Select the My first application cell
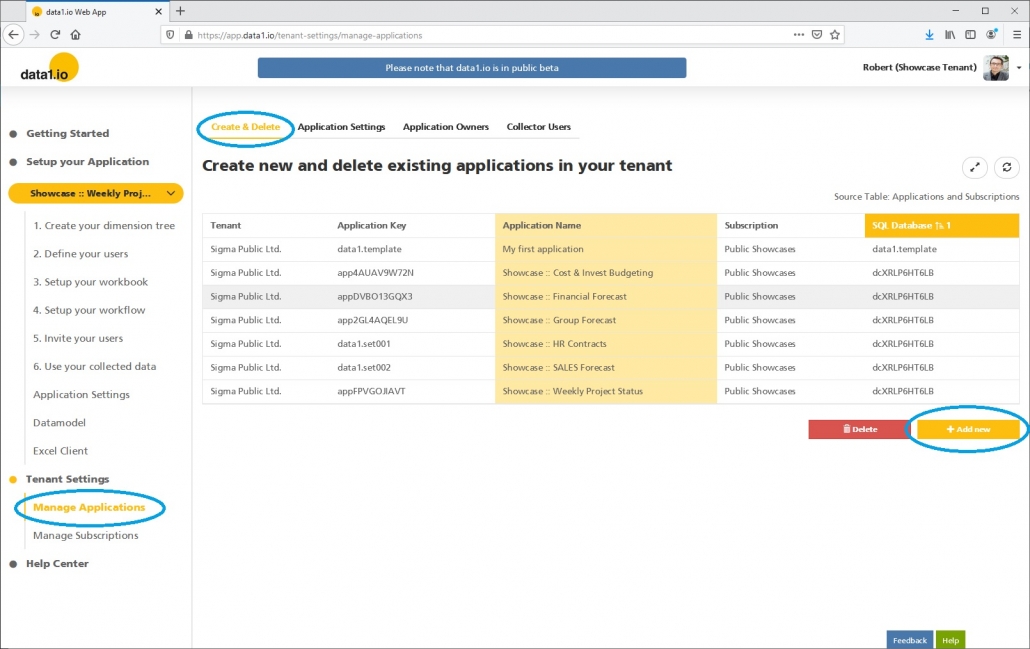 pos(606,249)
